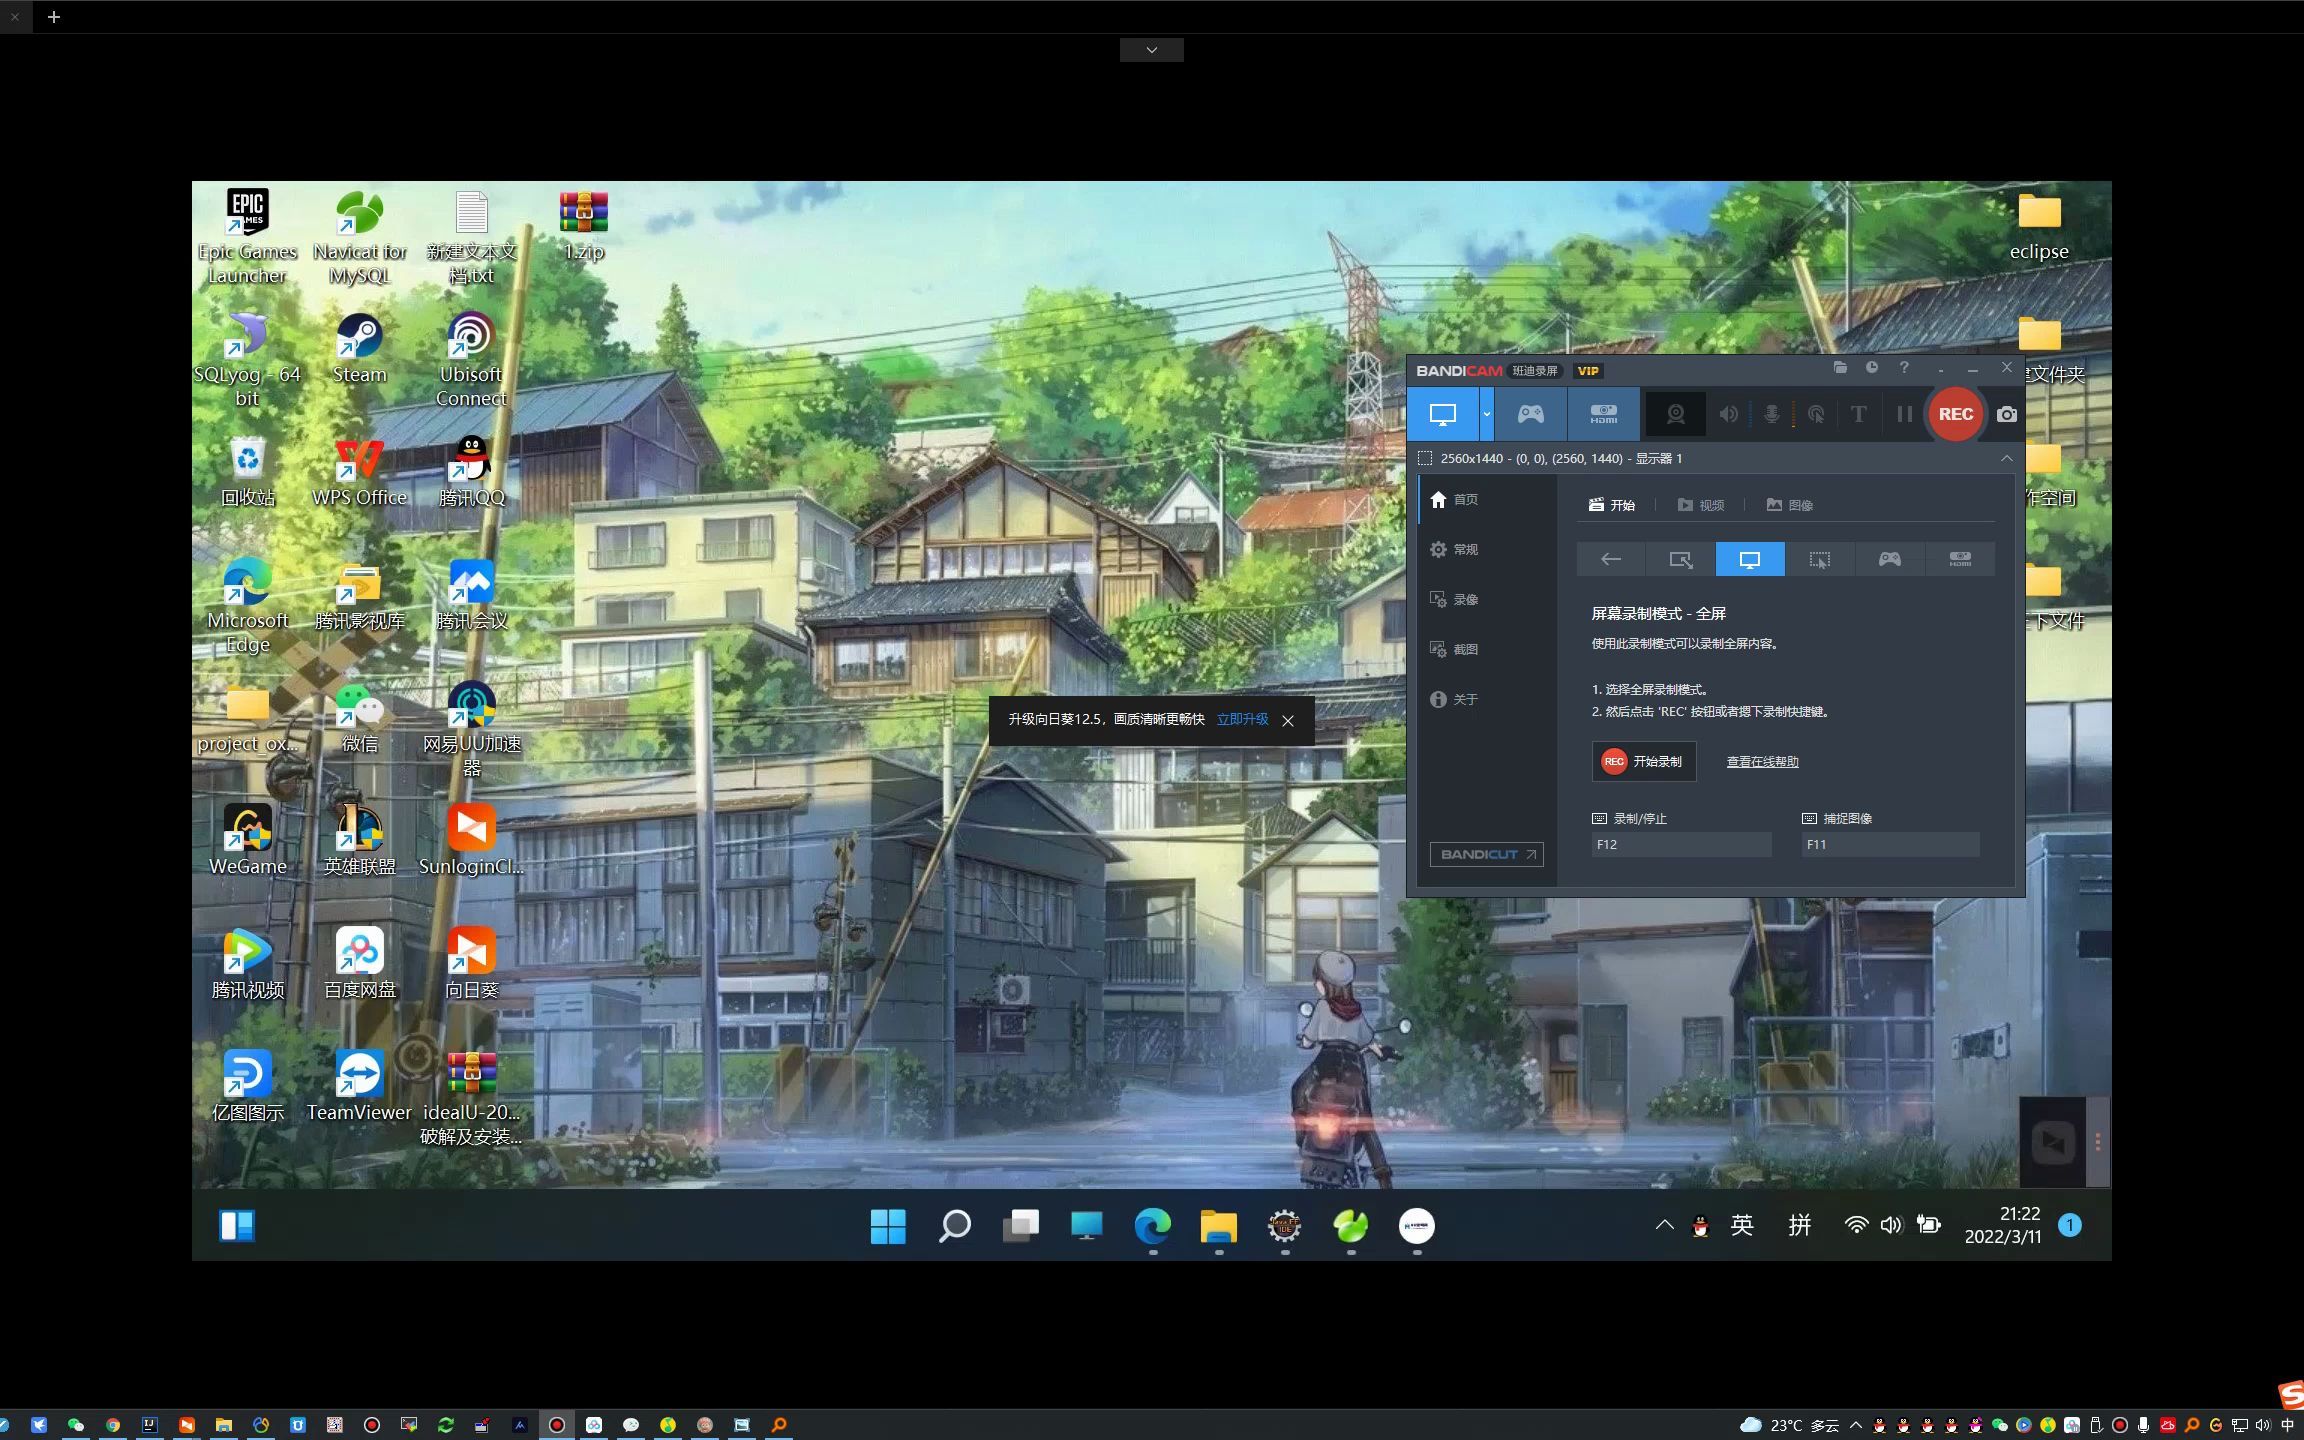
Task: Open scheduled recording clock icon
Action: point(1871,368)
